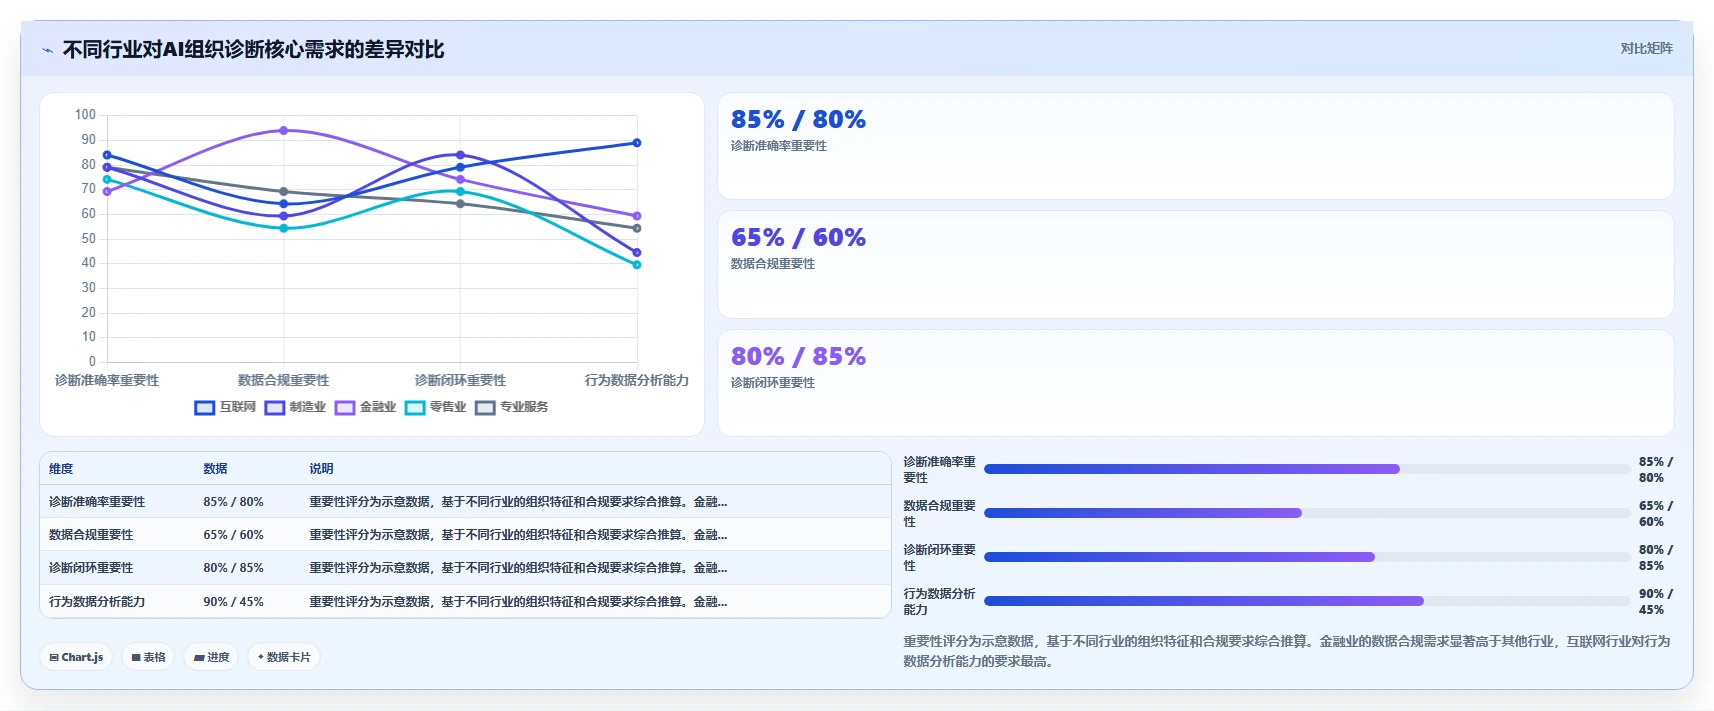Toggle the 零售业 legend entry
1714x711 pixels.
click(x=436, y=407)
